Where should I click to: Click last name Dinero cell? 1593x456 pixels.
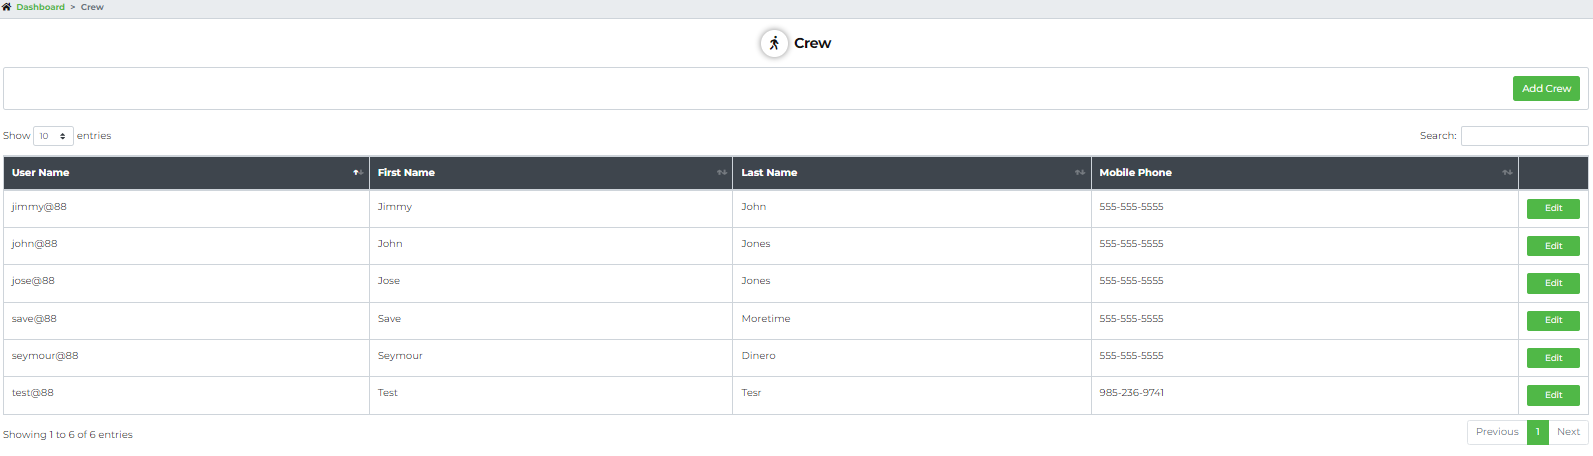pyautogui.click(x=912, y=357)
